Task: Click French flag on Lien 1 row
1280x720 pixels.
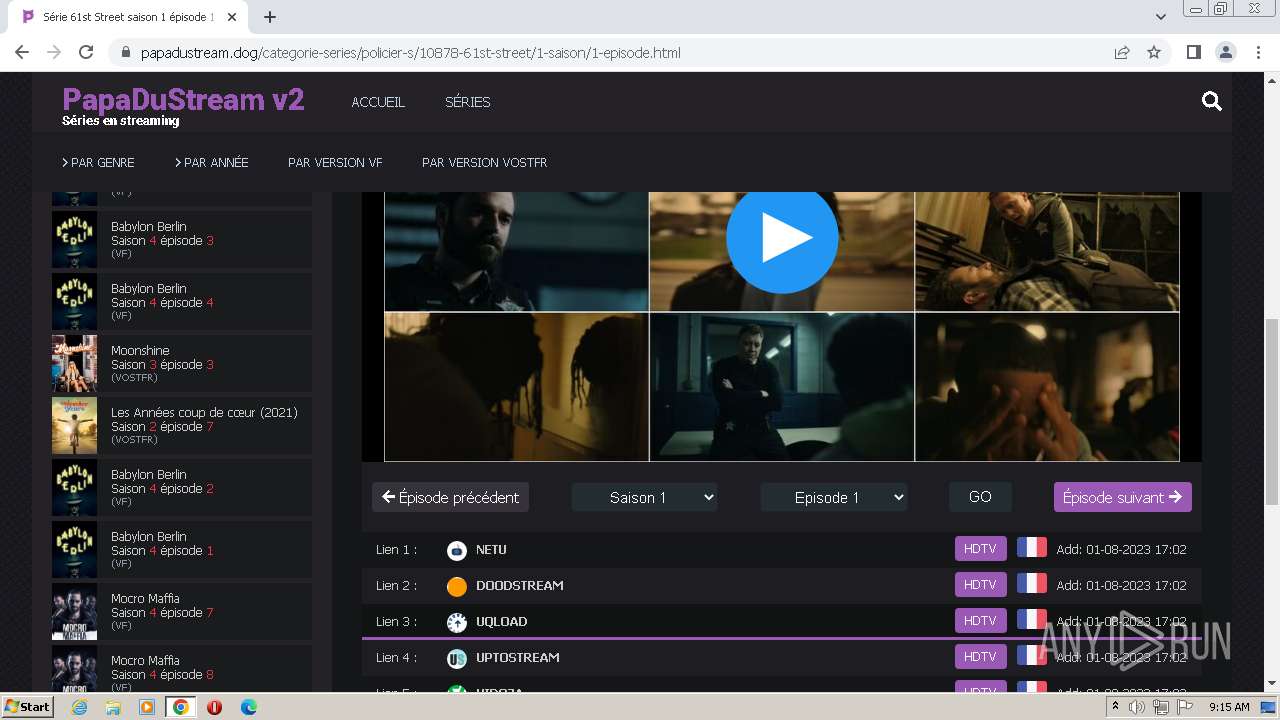Action: [x=1032, y=548]
